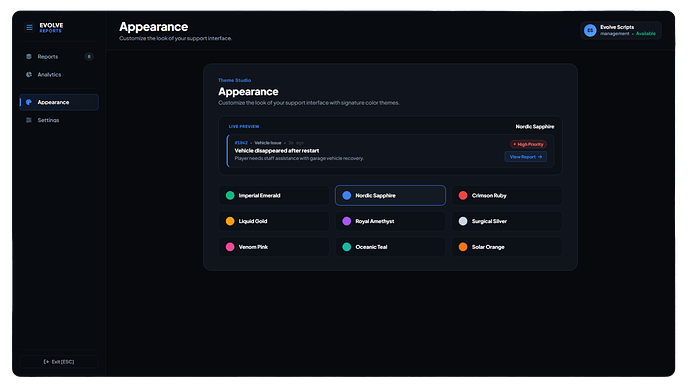The width and height of the screenshot is (690, 388).
Task: Exit the panel with Exit [ESC] button
Action: pyautogui.click(x=59, y=362)
